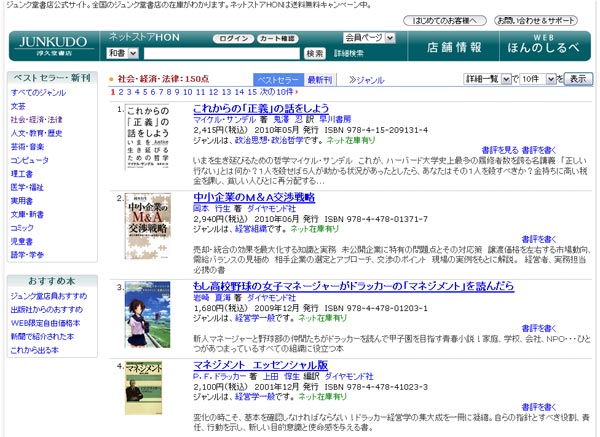Click 書評を書く for 中小企業のM&A交渉戦略
This screenshot has height=437, width=600.
click(539, 239)
